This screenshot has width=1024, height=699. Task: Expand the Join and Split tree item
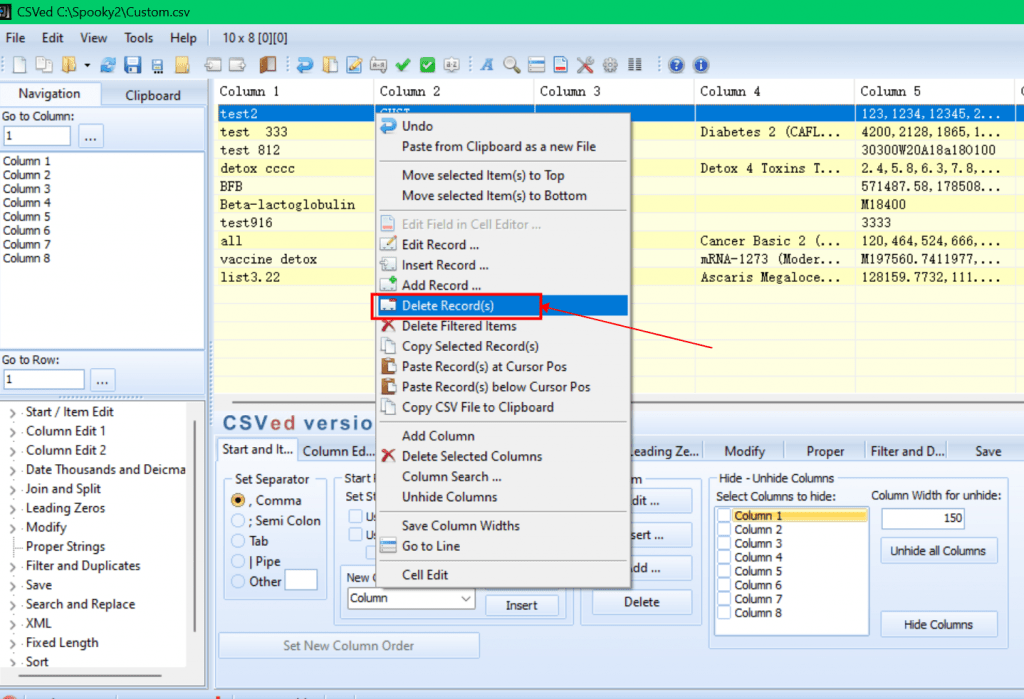point(12,489)
